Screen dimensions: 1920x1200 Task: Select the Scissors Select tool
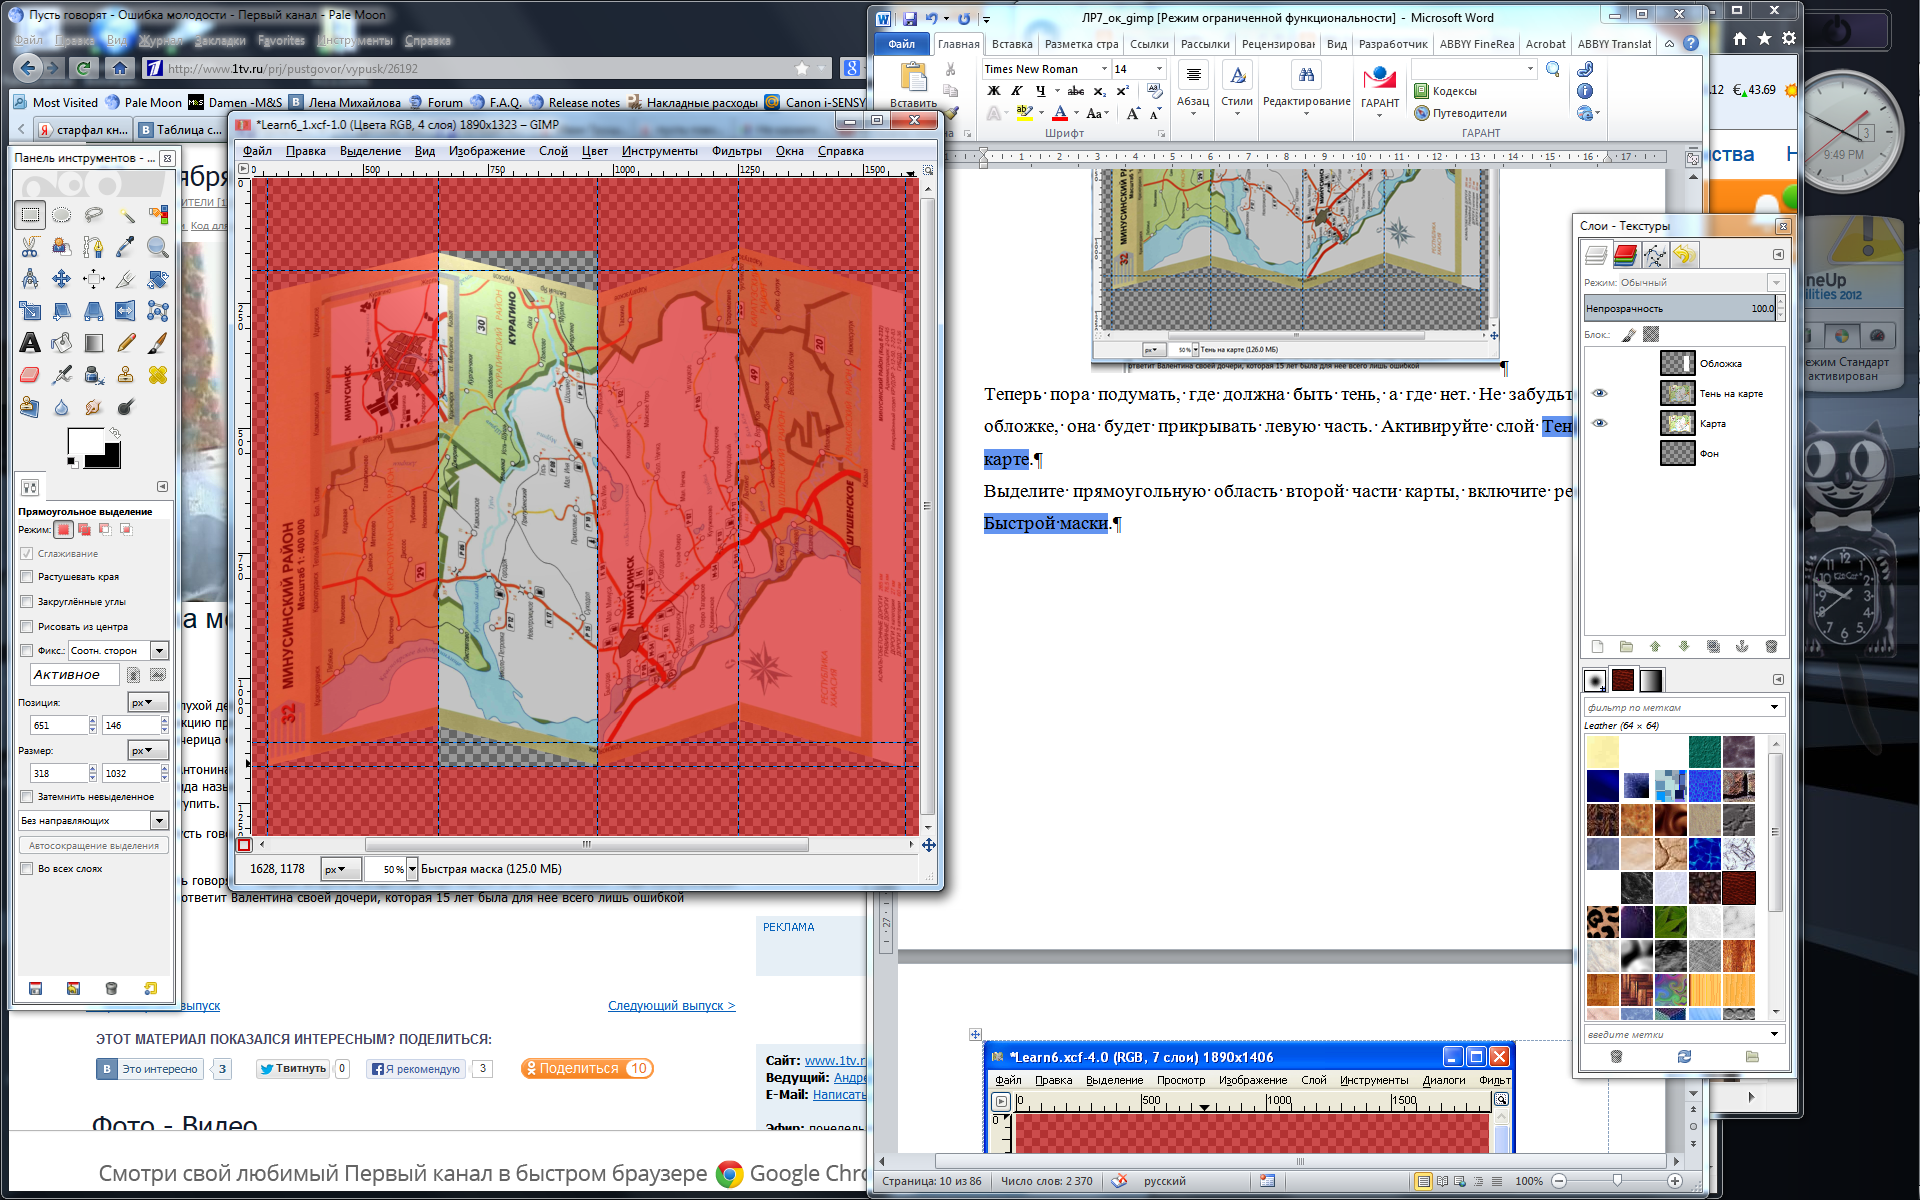tap(30, 247)
